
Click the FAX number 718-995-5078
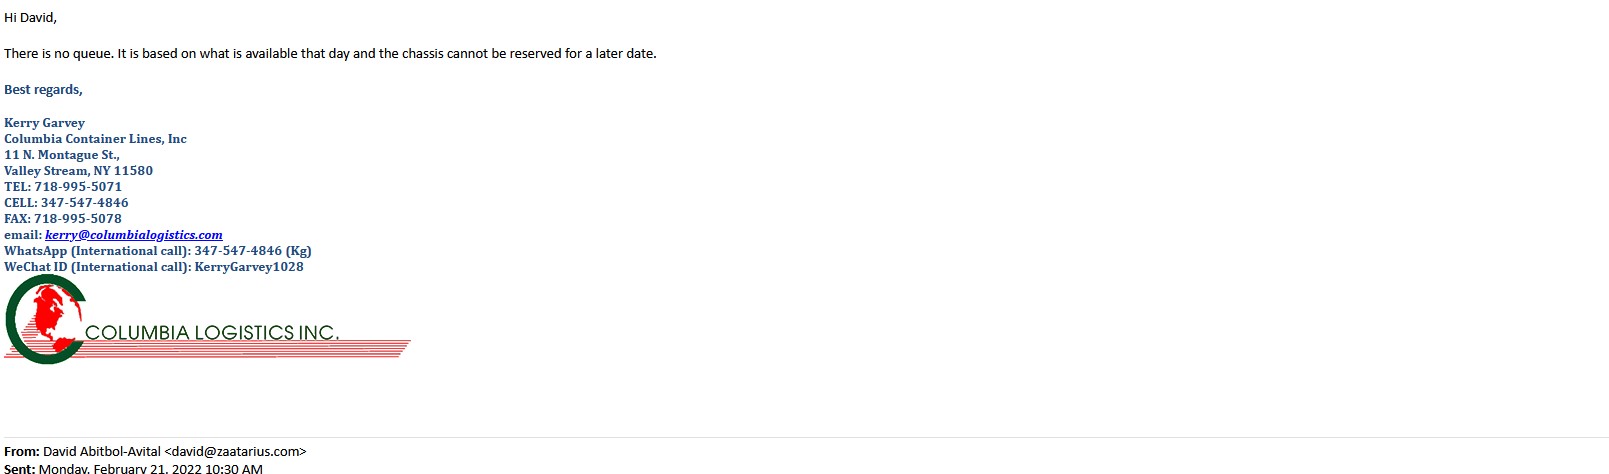(78, 219)
